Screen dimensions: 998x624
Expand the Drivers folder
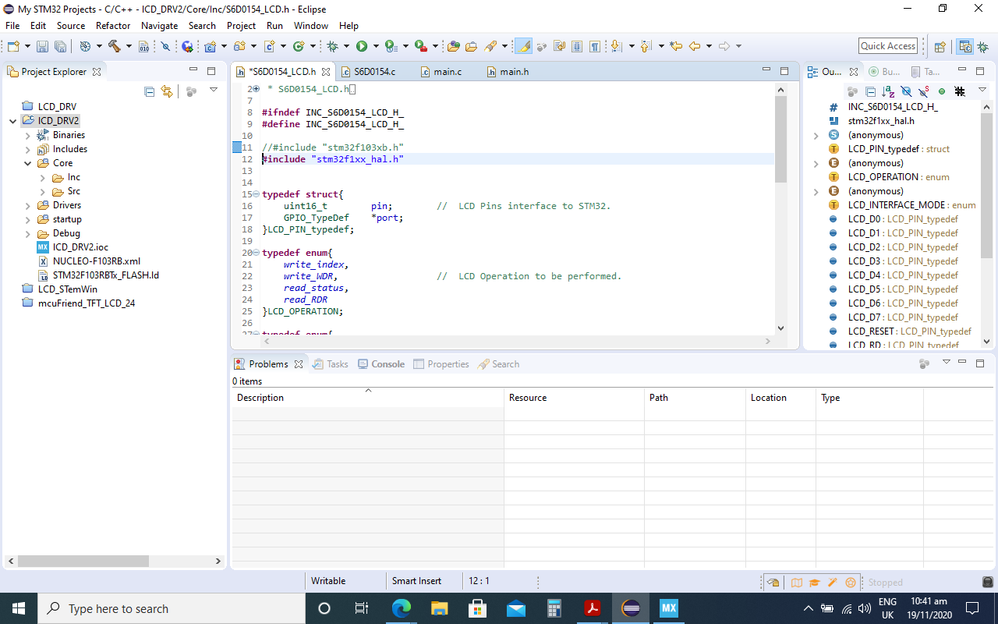point(28,205)
